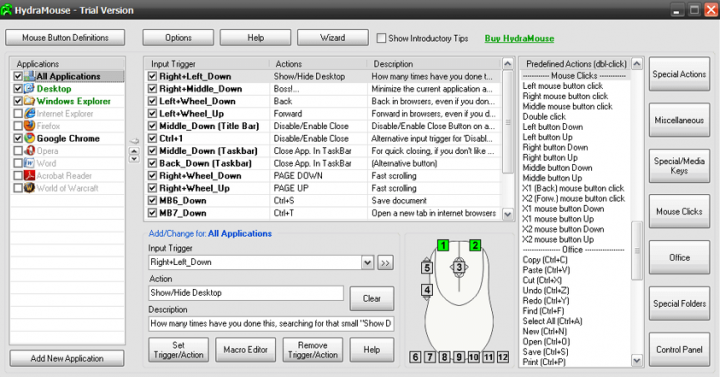Select button 10 on the mouse diagram

[x=473, y=357]
